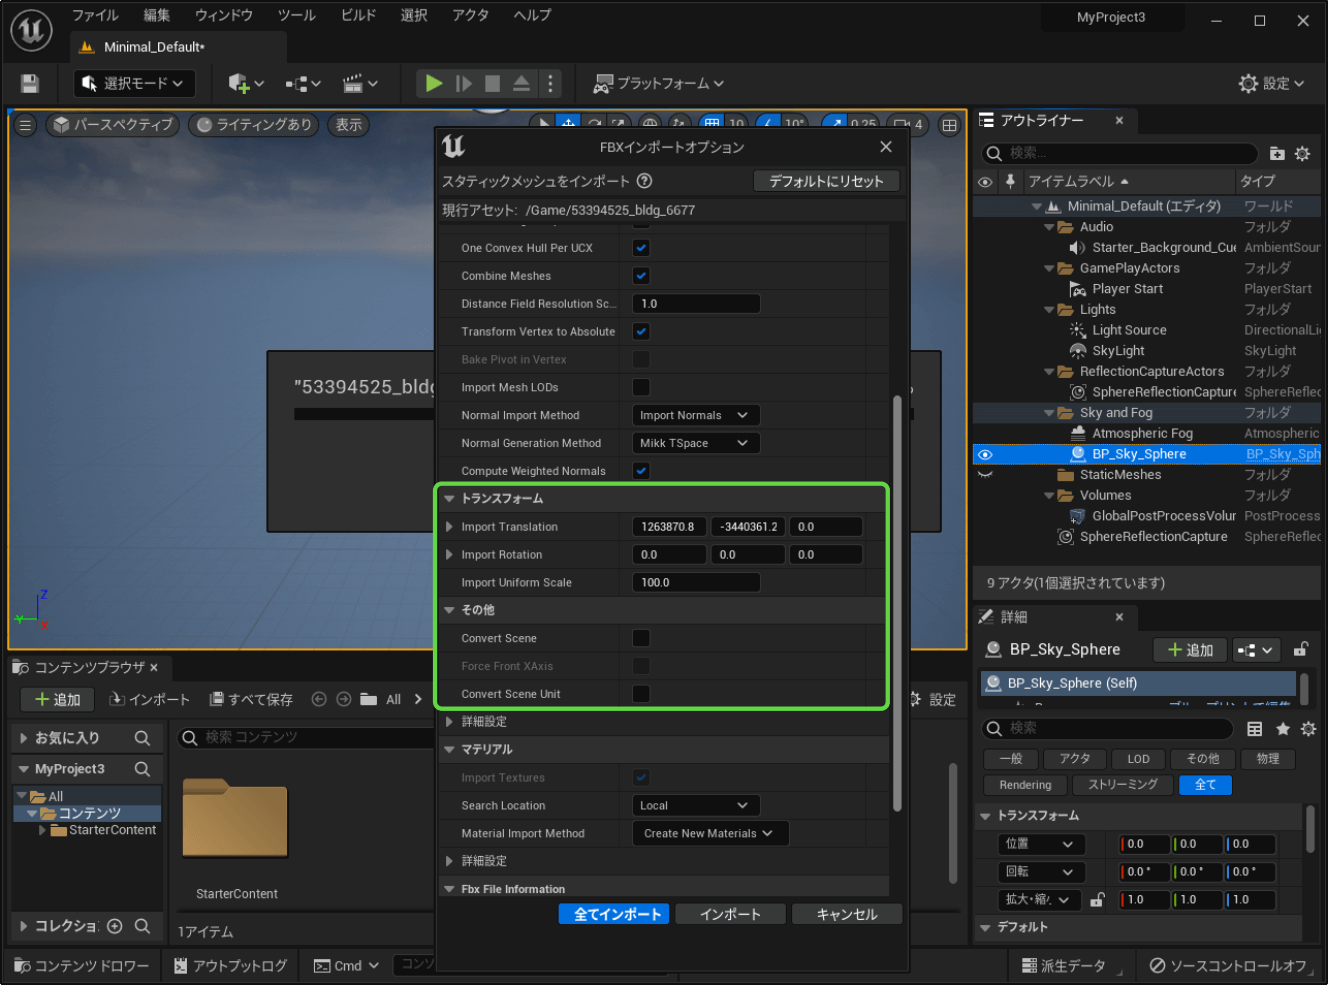Click Details panel vertical scrollbar
This screenshot has height=985, width=1328.
pyautogui.click(x=1310, y=828)
